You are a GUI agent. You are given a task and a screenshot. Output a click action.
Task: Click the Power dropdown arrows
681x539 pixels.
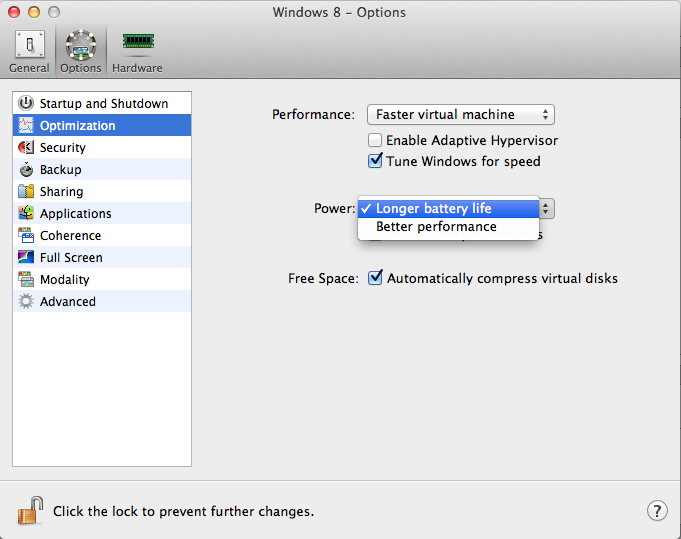coord(546,209)
